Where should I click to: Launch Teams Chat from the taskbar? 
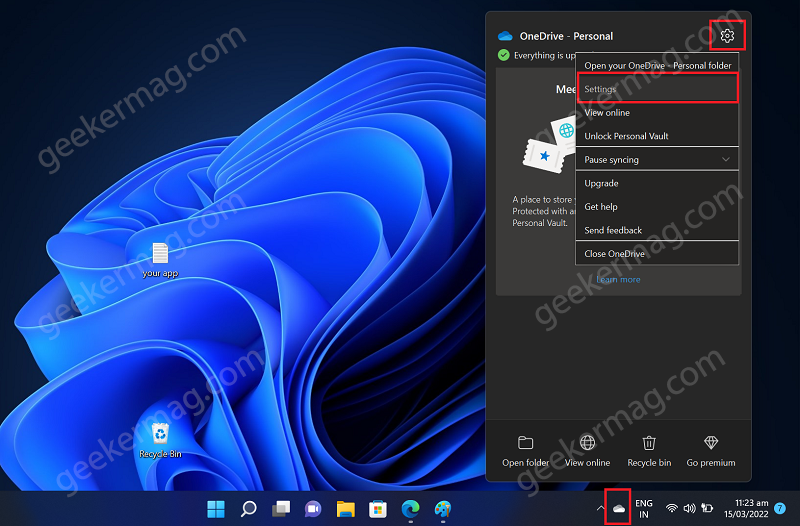coord(313,509)
